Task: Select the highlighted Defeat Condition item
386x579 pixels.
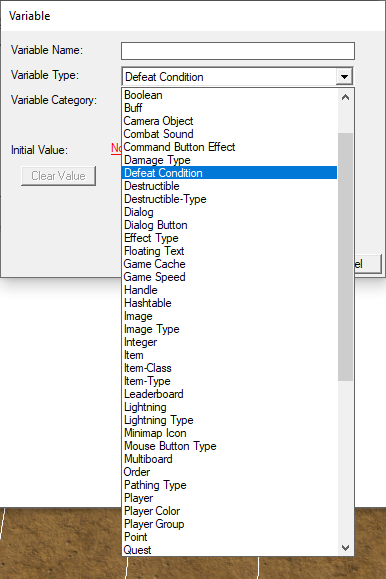Action: coord(229,173)
